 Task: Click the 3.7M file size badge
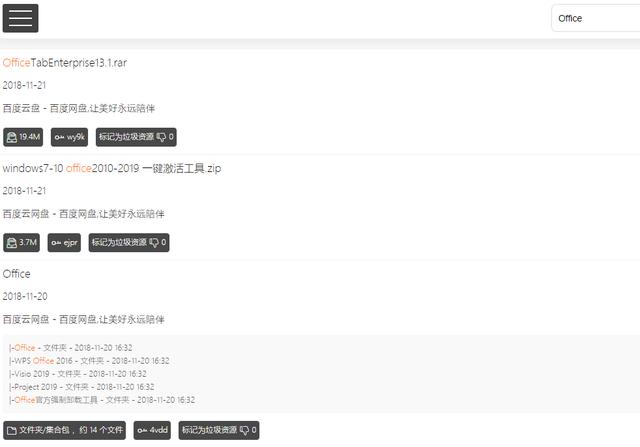coord(21,242)
